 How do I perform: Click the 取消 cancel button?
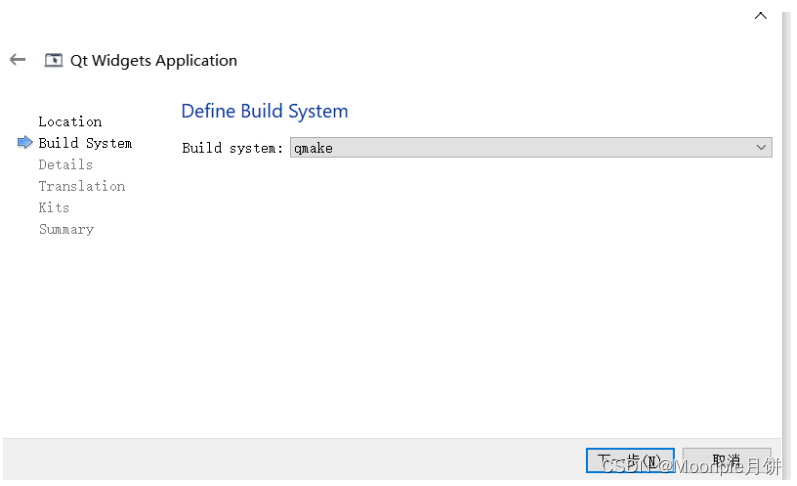pos(726,461)
